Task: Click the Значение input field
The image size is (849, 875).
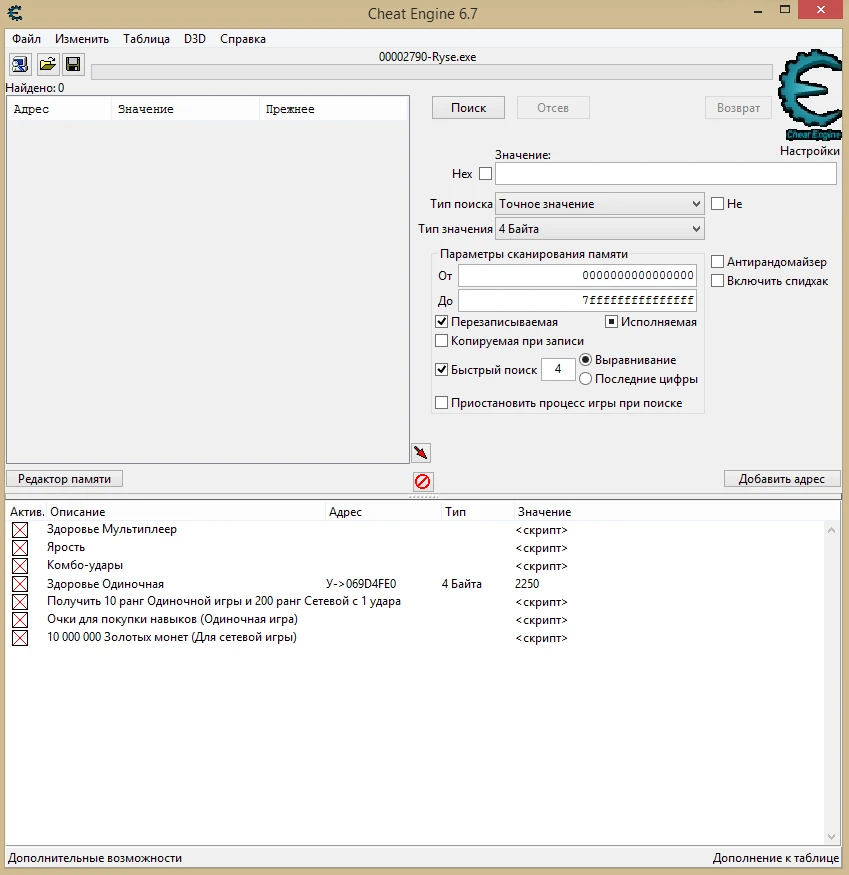Action: click(665, 173)
